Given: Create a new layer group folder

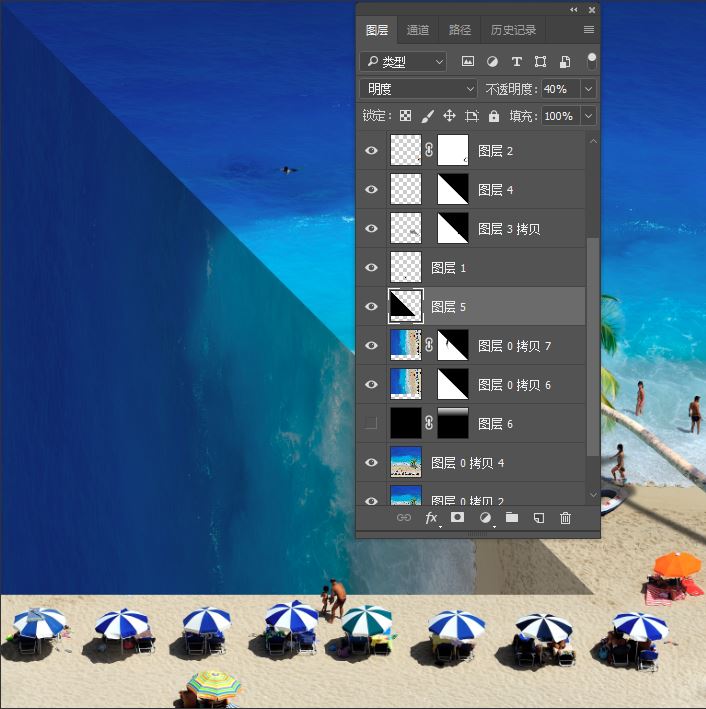Looking at the screenshot, I should pyautogui.click(x=512, y=517).
